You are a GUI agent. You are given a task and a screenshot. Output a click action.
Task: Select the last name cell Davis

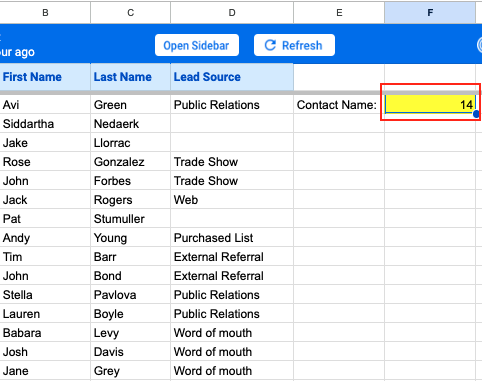[130, 352]
